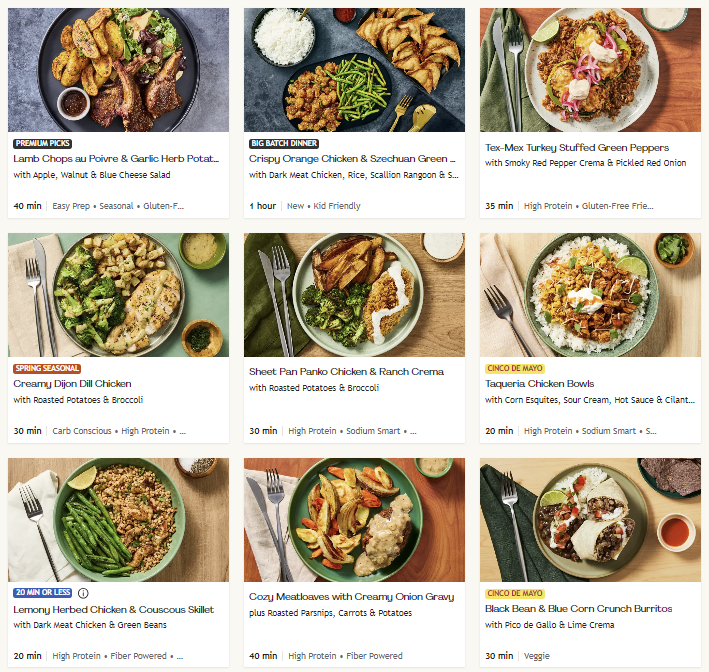The height and width of the screenshot is (672, 709).
Task: View the Taqueria Chicken Bowls photo
Action: click(x=590, y=295)
